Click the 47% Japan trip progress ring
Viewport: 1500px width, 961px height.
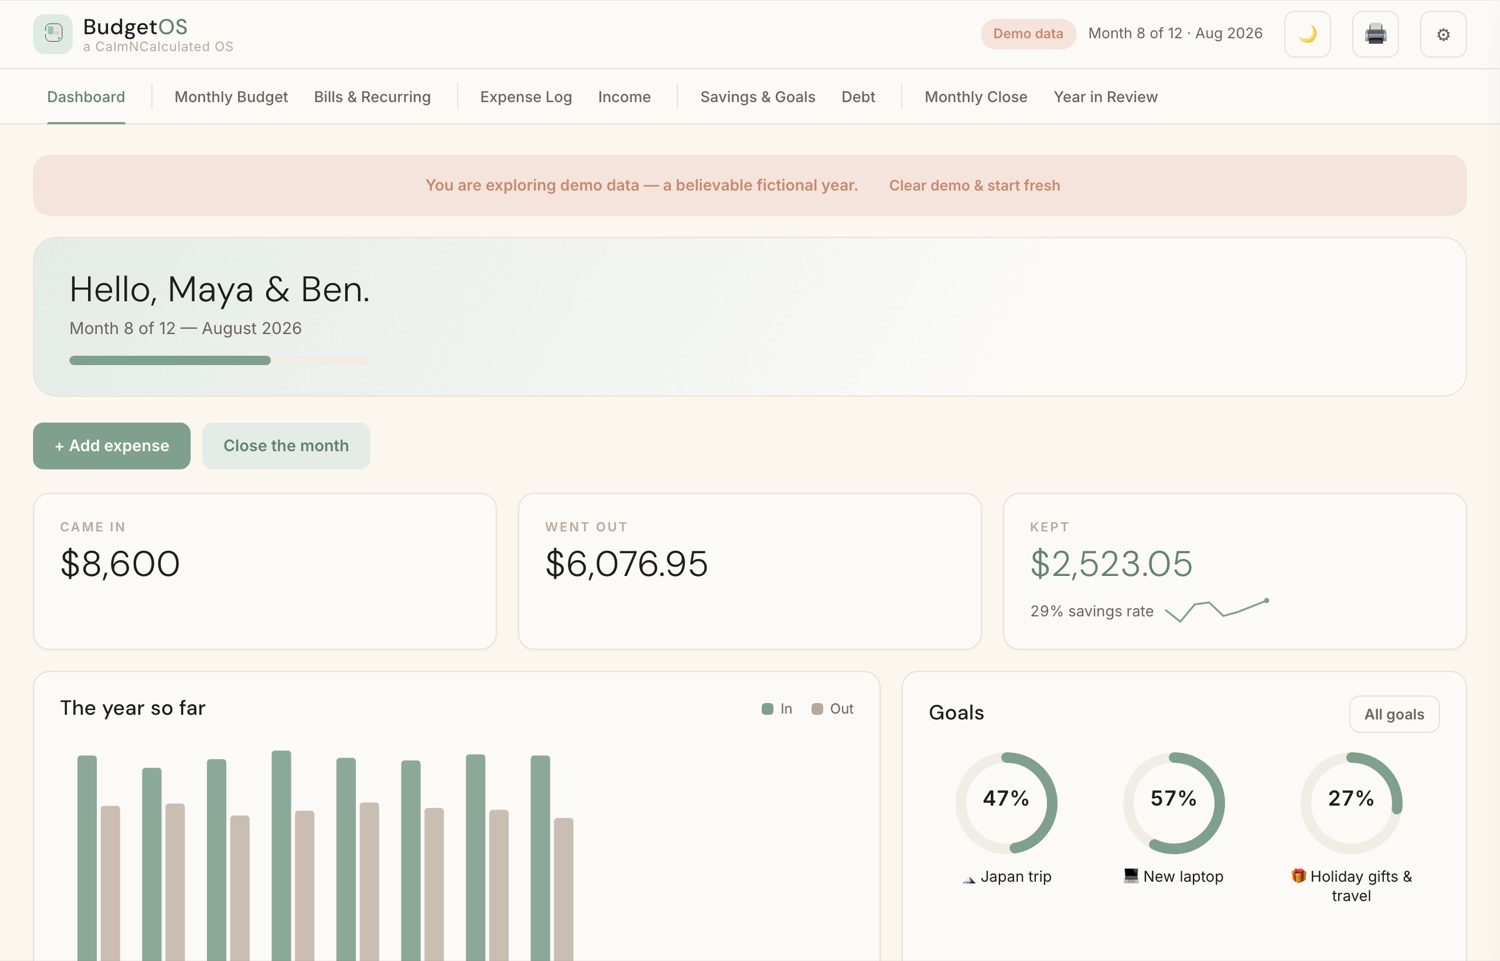[x=1006, y=803]
